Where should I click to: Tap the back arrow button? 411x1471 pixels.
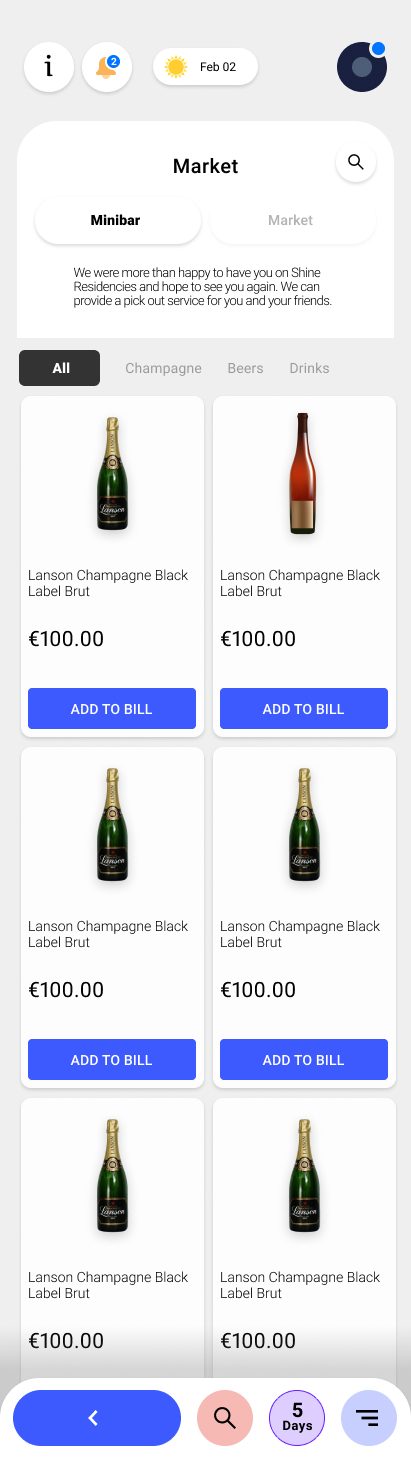97,1418
